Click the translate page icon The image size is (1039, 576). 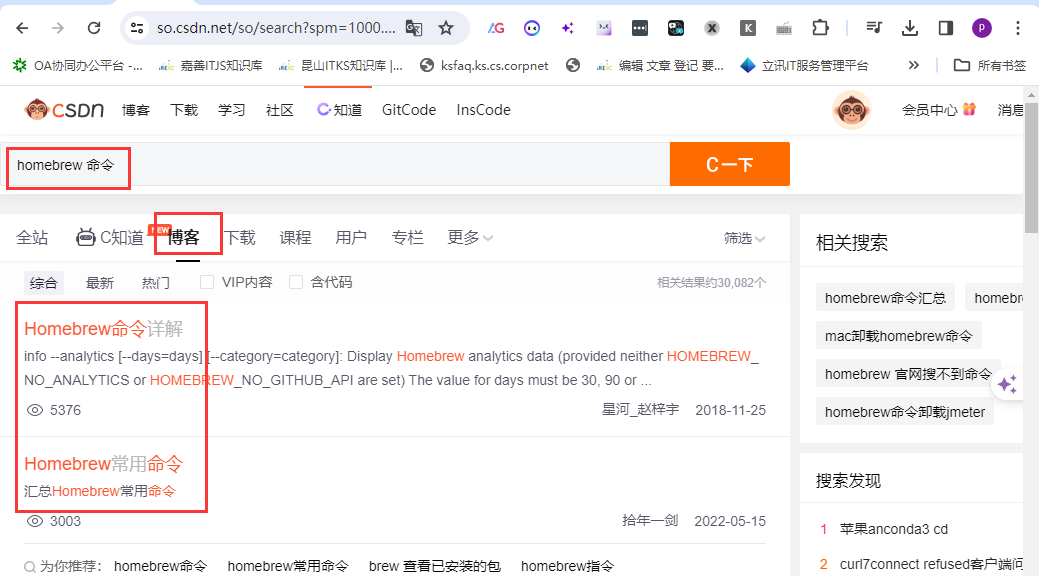414,28
